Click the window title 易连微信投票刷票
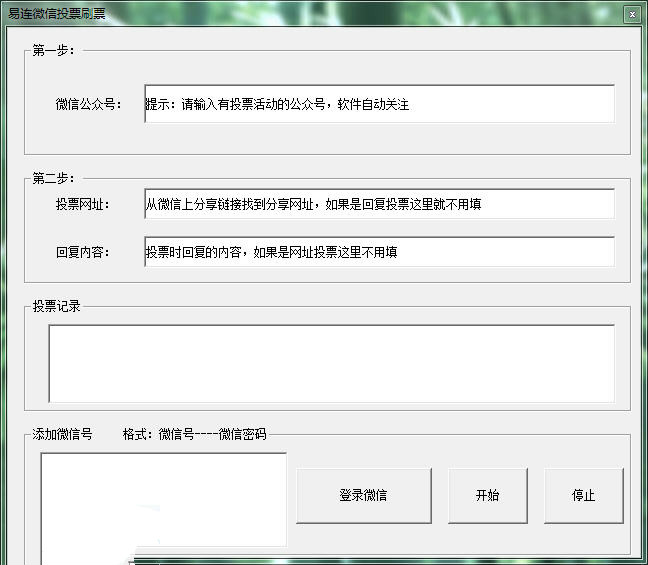The image size is (648, 565). point(57,14)
